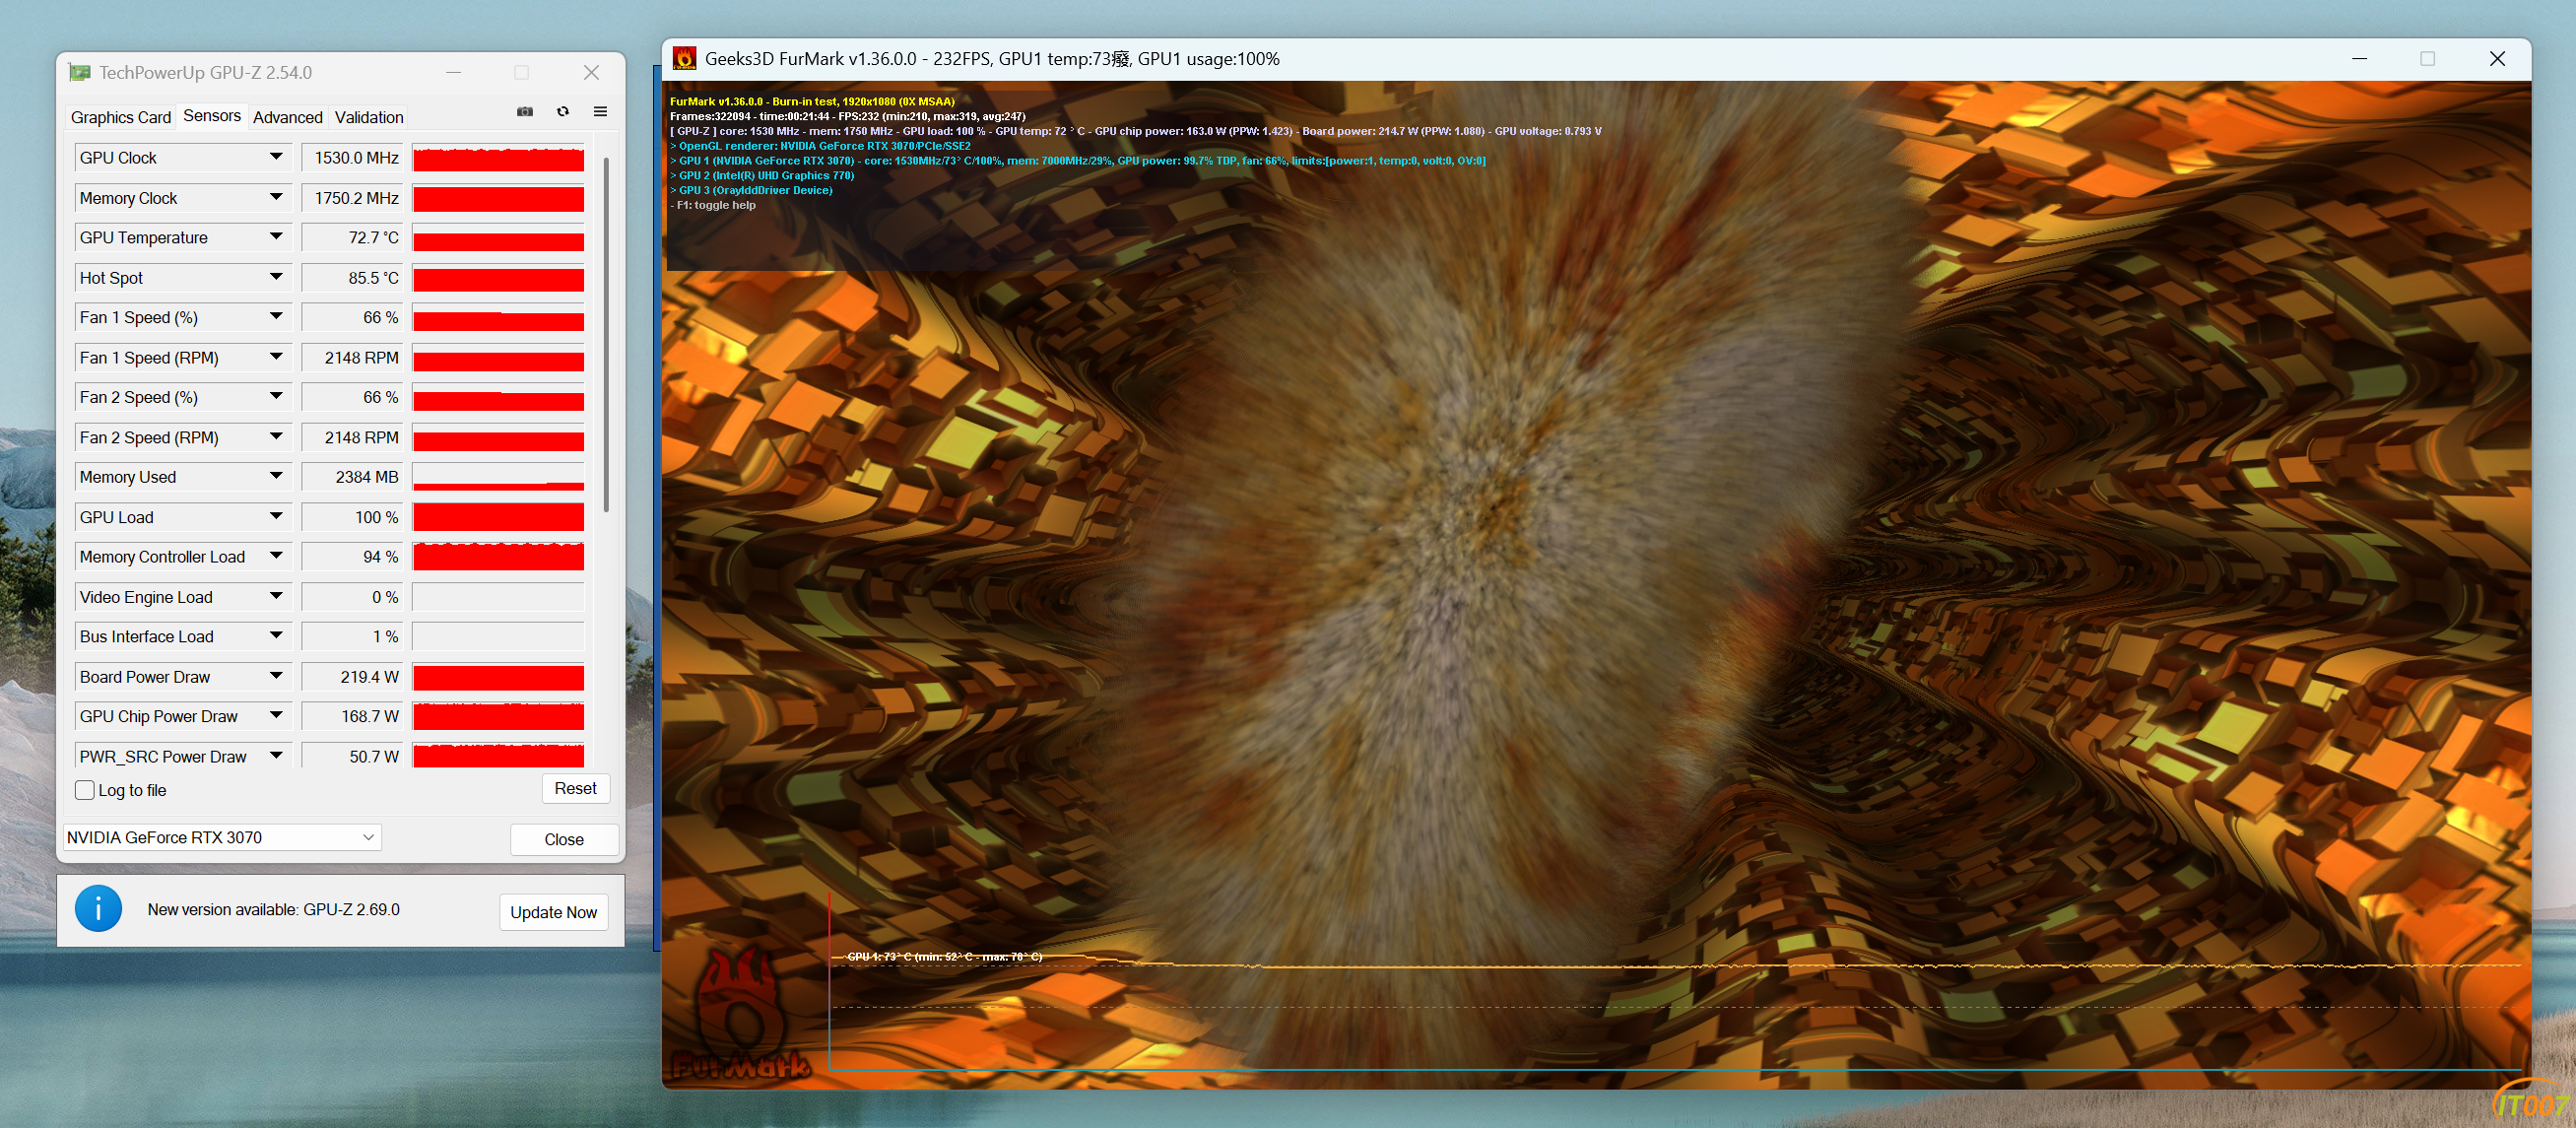
Task: Click the GPU-Z title bar app icon
Action: [x=79, y=72]
